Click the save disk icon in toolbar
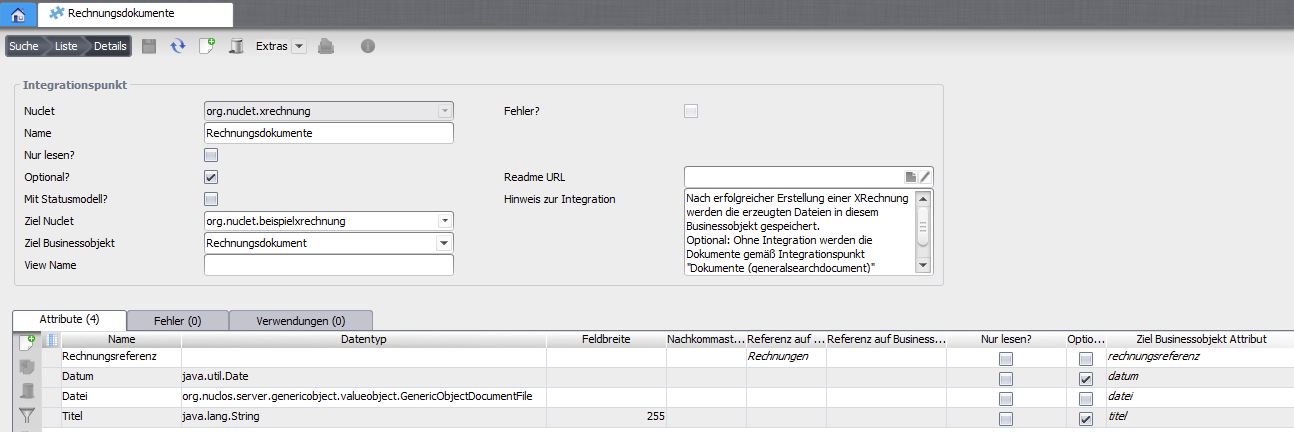The image size is (1294, 432). point(149,46)
